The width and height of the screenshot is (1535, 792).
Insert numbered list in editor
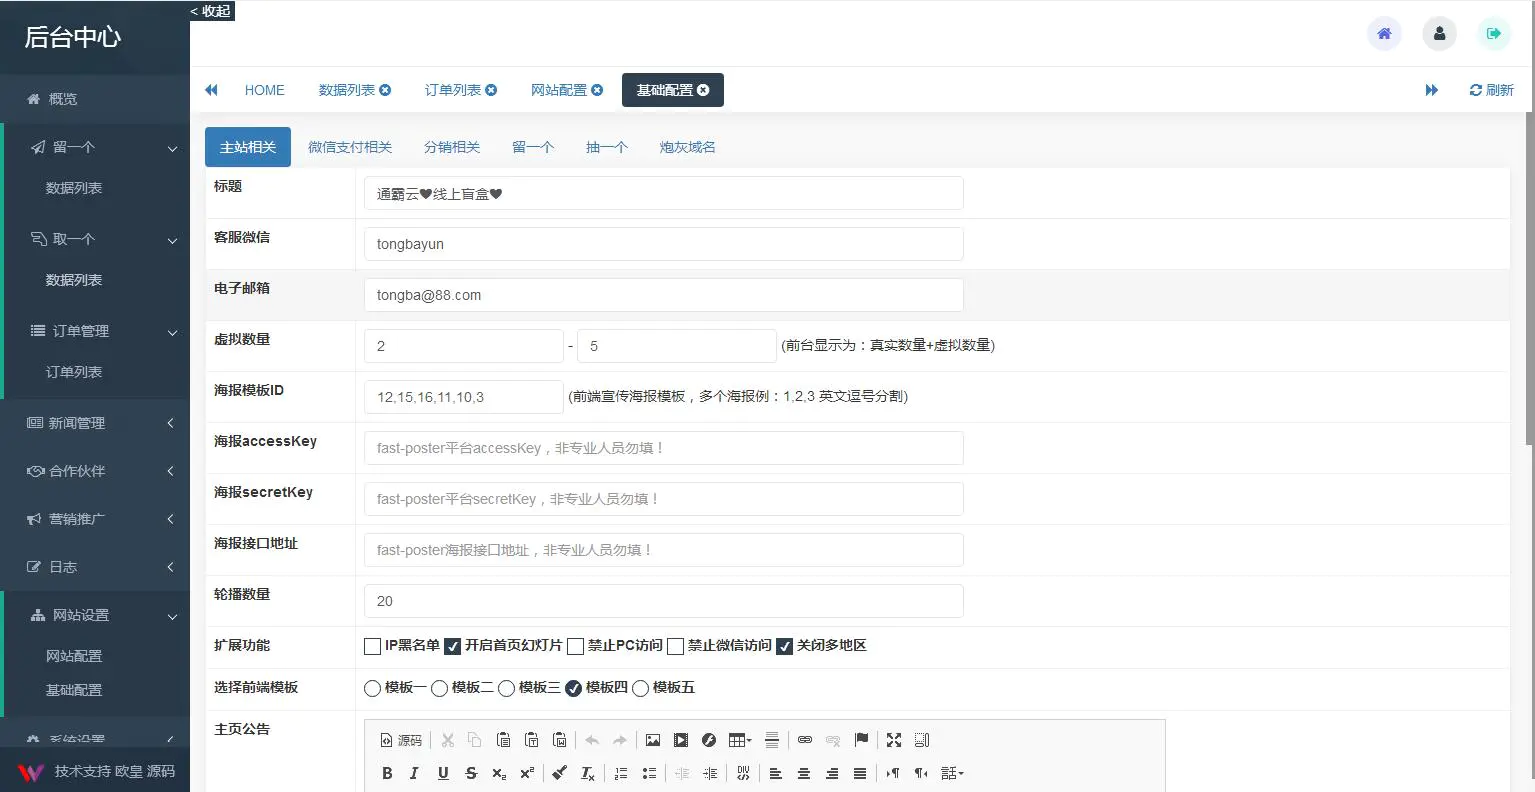coord(621,773)
